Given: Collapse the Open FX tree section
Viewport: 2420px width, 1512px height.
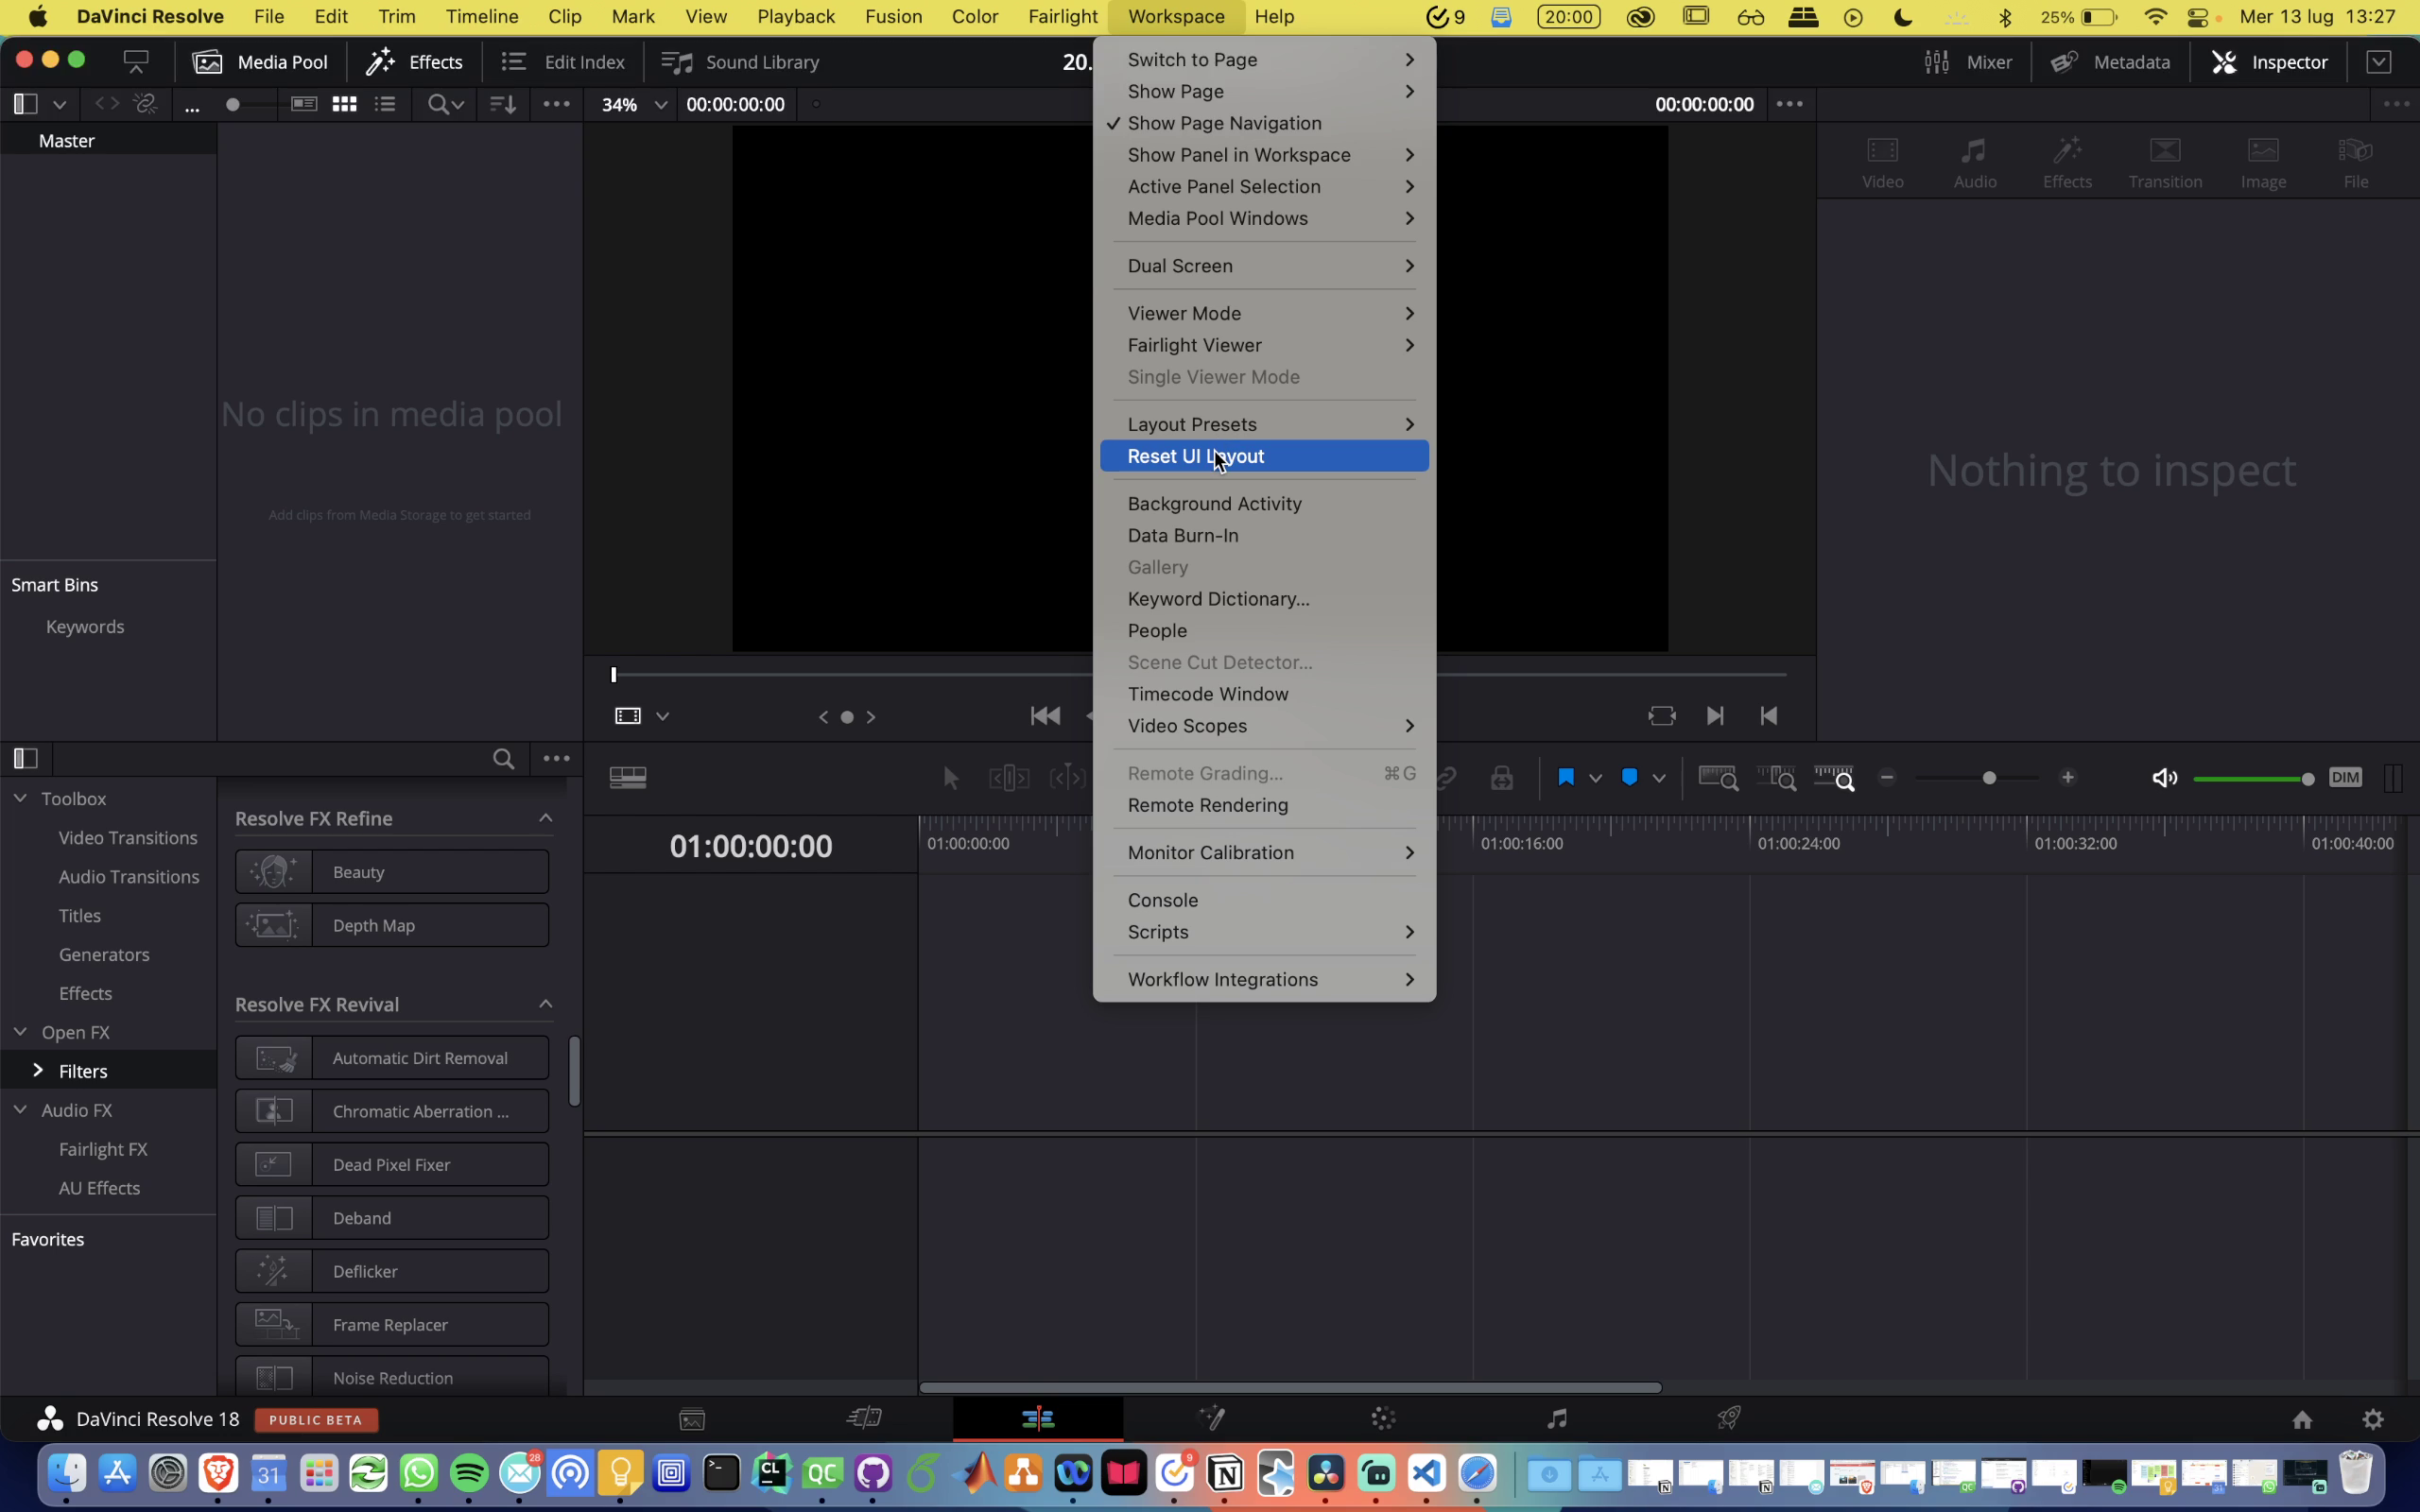Looking at the screenshot, I should click(x=20, y=1031).
